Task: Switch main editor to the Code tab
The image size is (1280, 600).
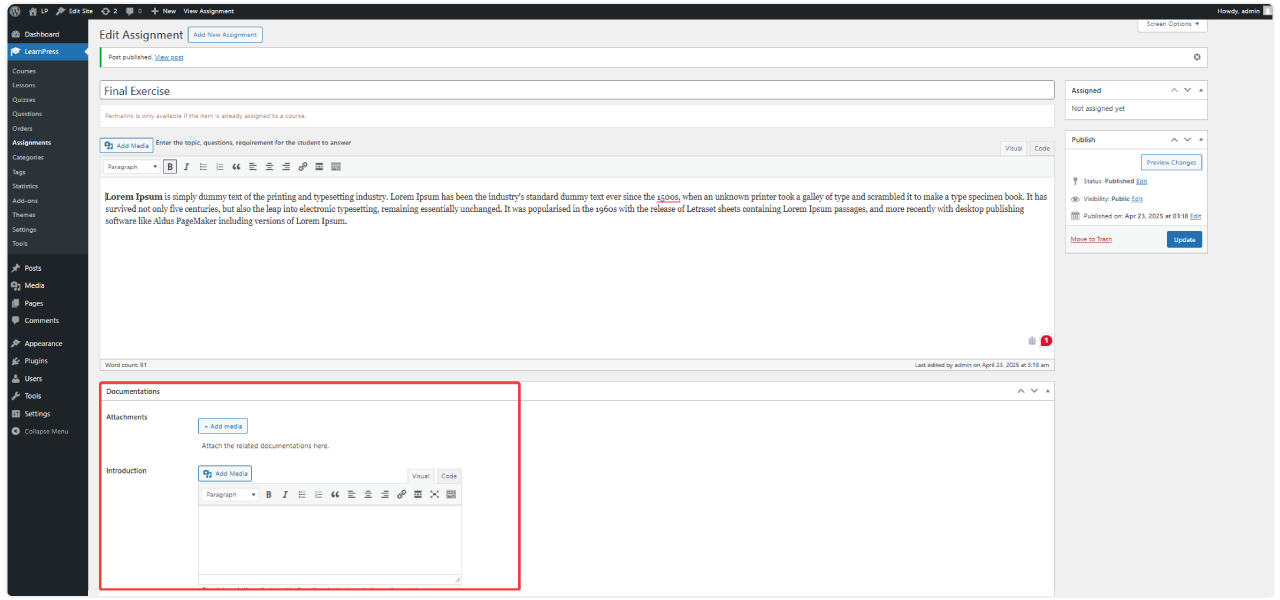Action: [x=1042, y=148]
